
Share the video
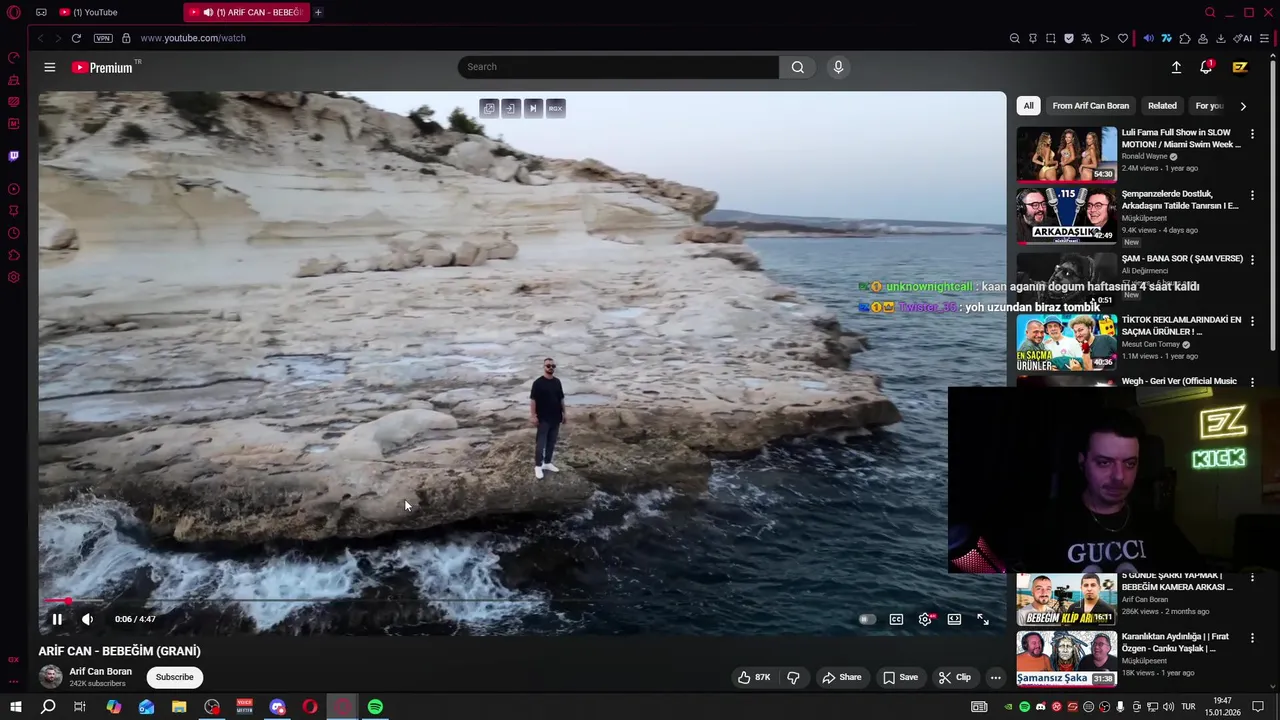tap(841, 677)
